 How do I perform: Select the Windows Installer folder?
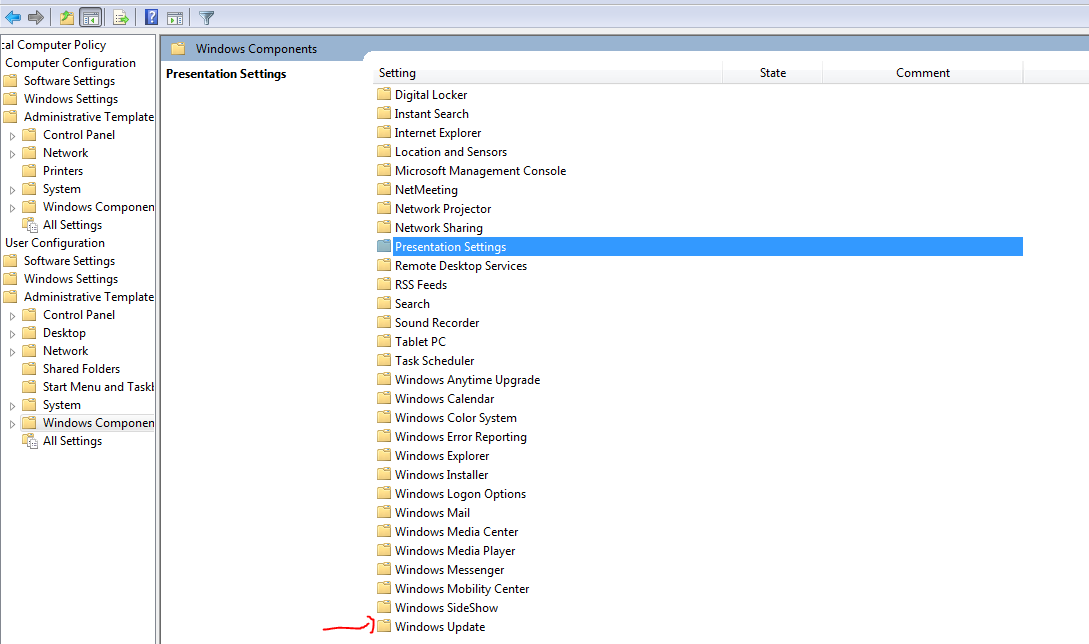[441, 474]
